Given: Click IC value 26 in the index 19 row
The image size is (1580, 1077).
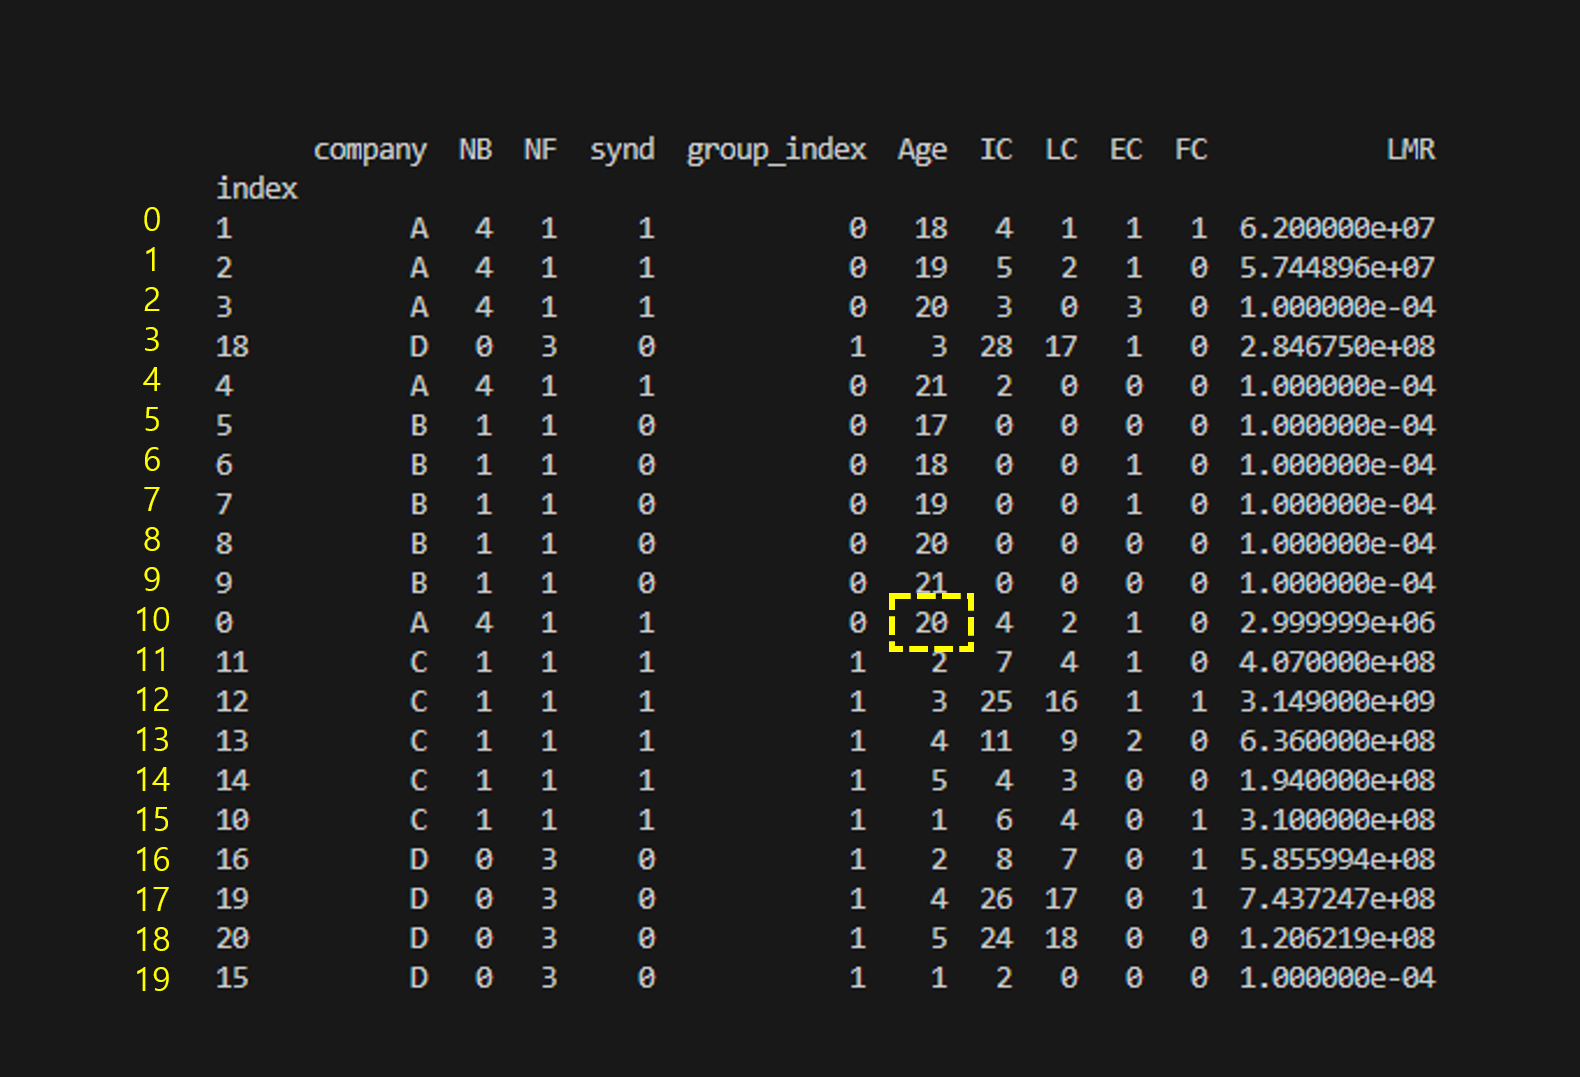Looking at the screenshot, I should [x=996, y=898].
